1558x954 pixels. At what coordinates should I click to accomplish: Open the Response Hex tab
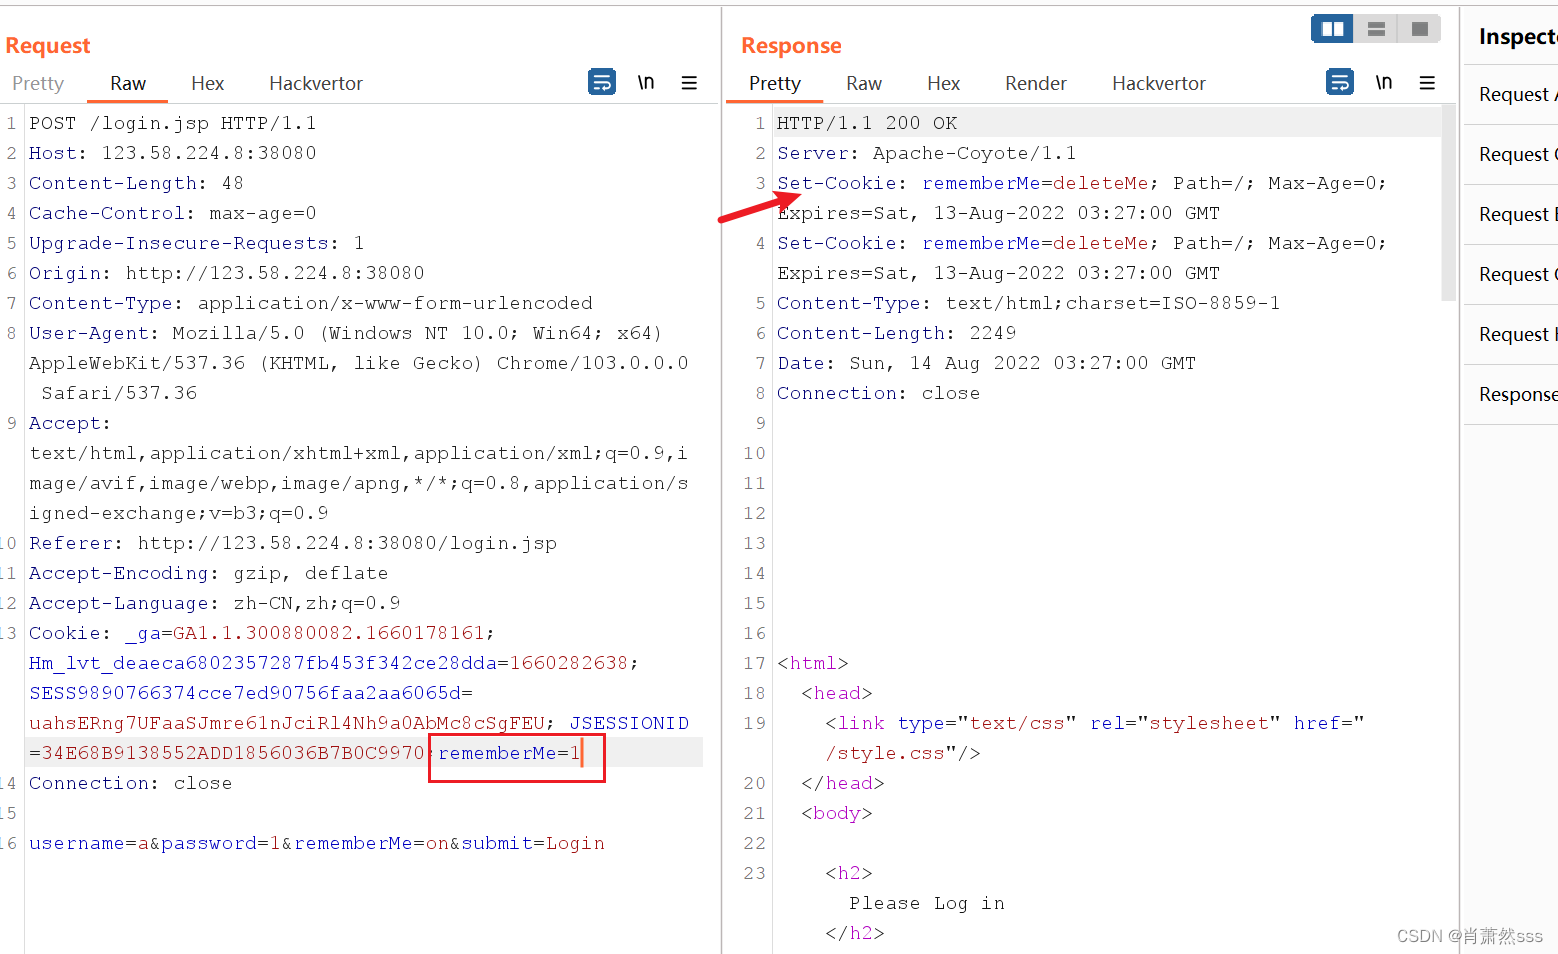pyautogui.click(x=944, y=84)
